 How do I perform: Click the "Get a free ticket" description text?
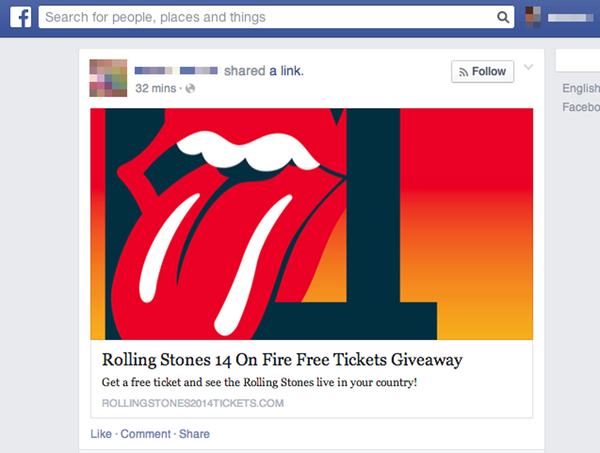point(259,383)
